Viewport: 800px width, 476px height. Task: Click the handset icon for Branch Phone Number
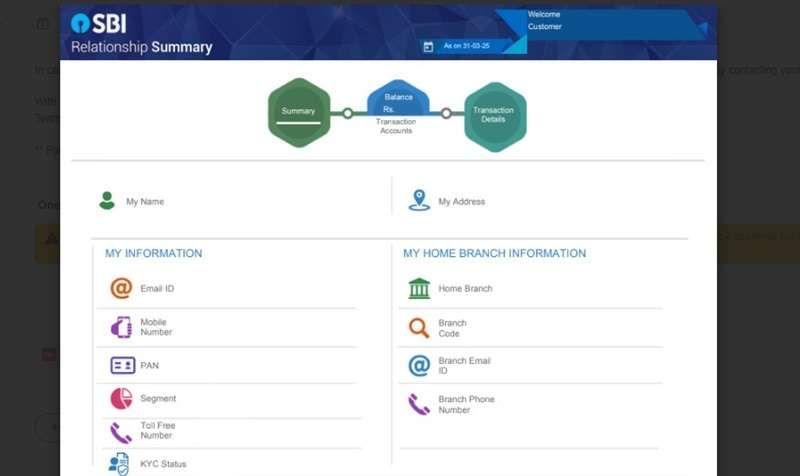click(419, 404)
